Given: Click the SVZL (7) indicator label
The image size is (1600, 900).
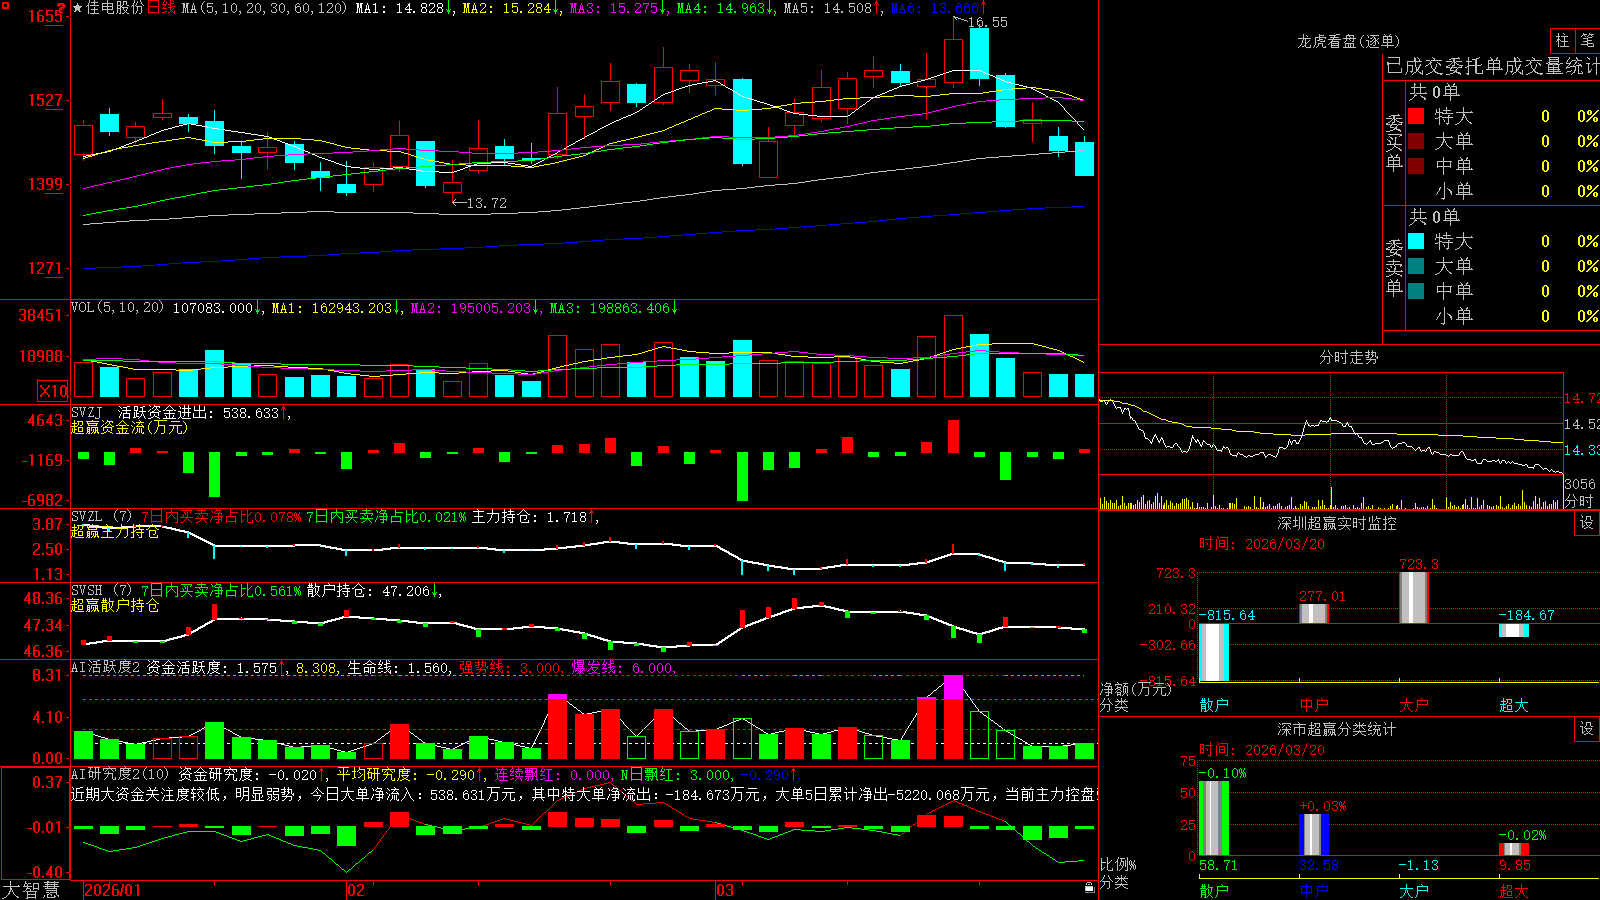Looking at the screenshot, I should pos(101,517).
